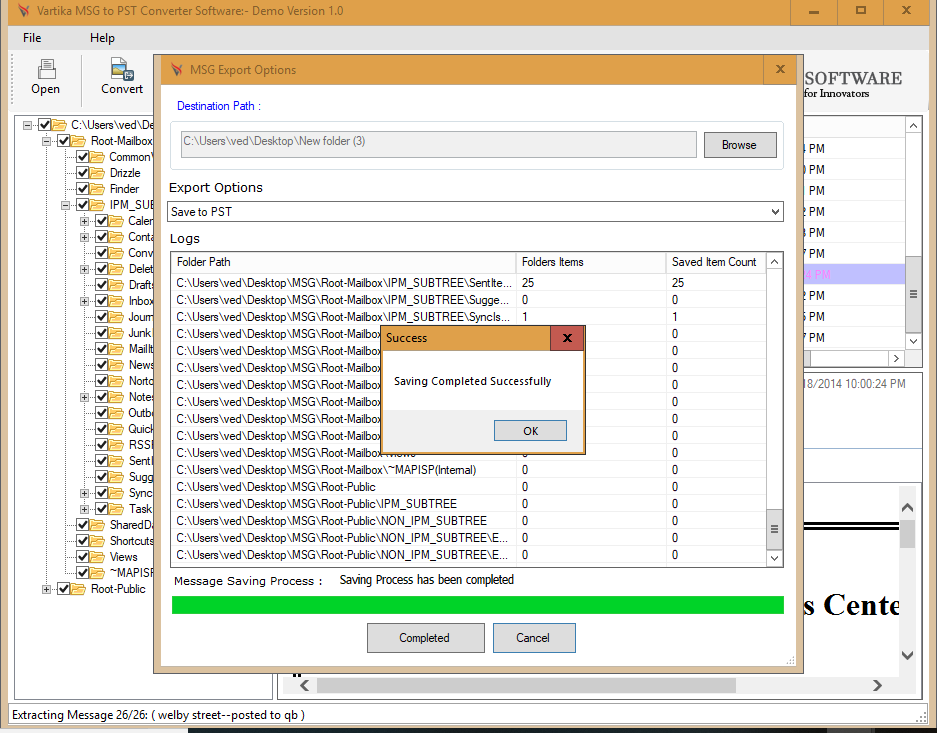Click the message list scroll-right arrow

(x=896, y=358)
